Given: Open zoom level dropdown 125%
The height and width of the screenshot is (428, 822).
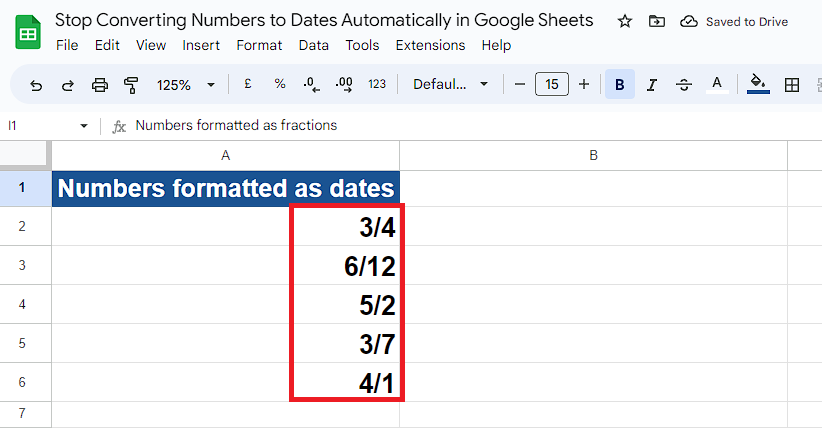Looking at the screenshot, I should coord(186,84).
